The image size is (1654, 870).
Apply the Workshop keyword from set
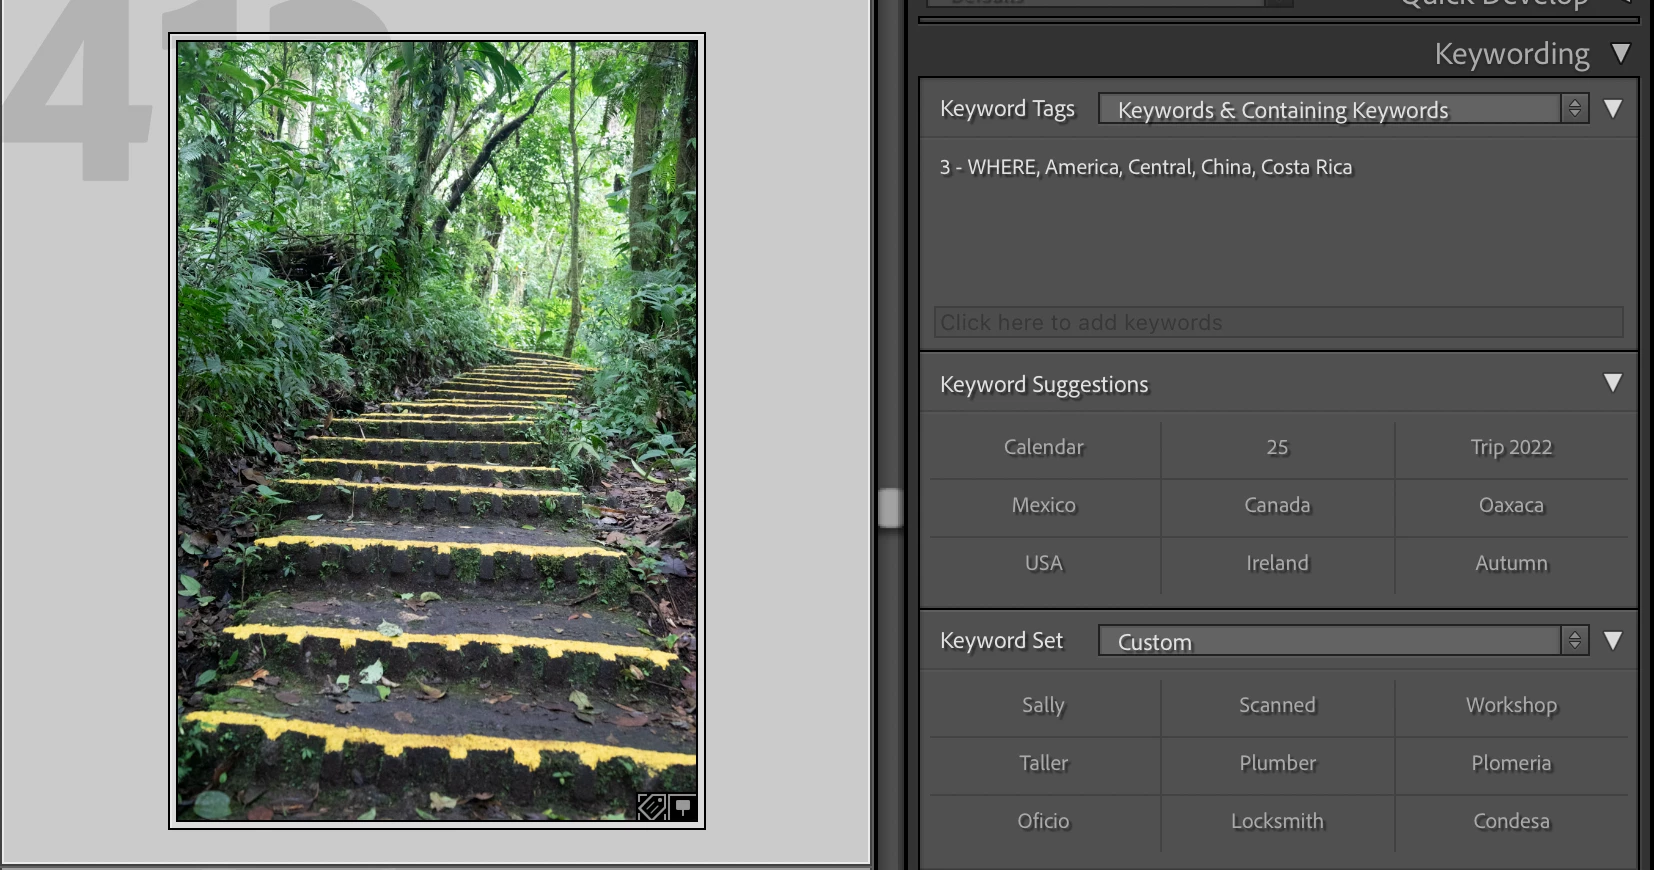[x=1511, y=705]
